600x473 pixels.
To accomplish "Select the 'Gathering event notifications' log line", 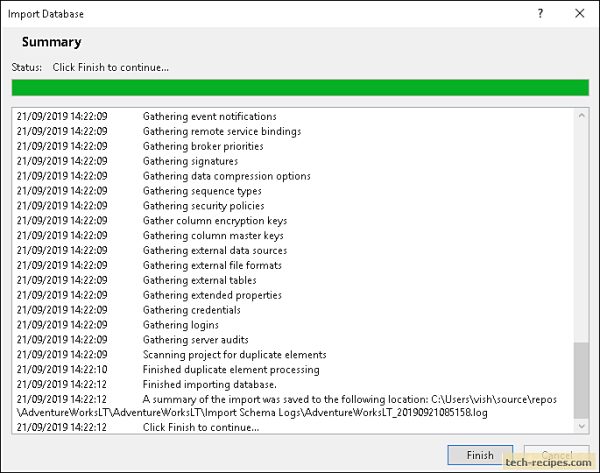I will 210,116.
